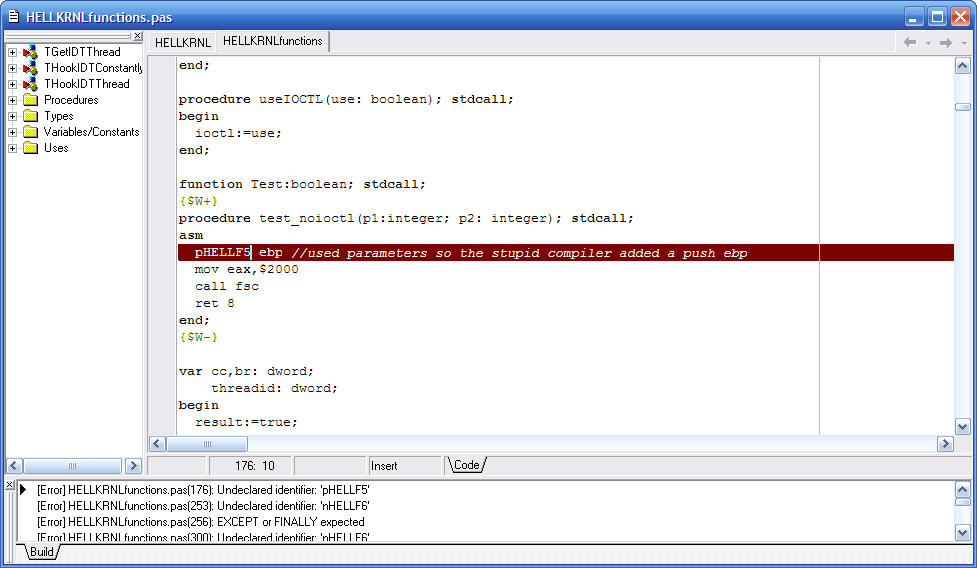
Task: Select THookIDTConstantly in code explorer
Action: [x=93, y=69]
